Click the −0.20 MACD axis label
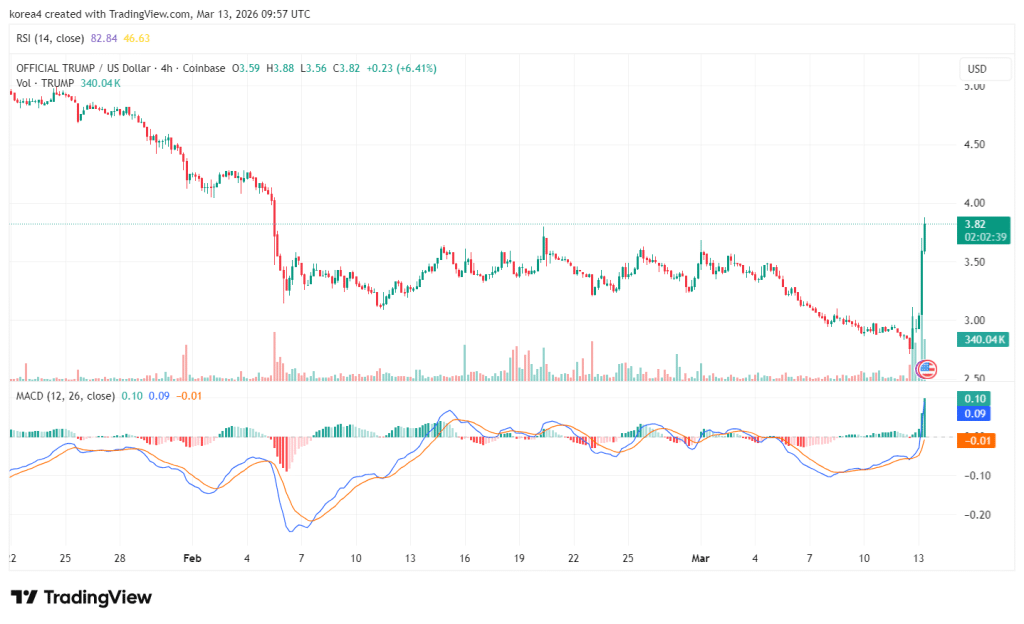 [978, 515]
